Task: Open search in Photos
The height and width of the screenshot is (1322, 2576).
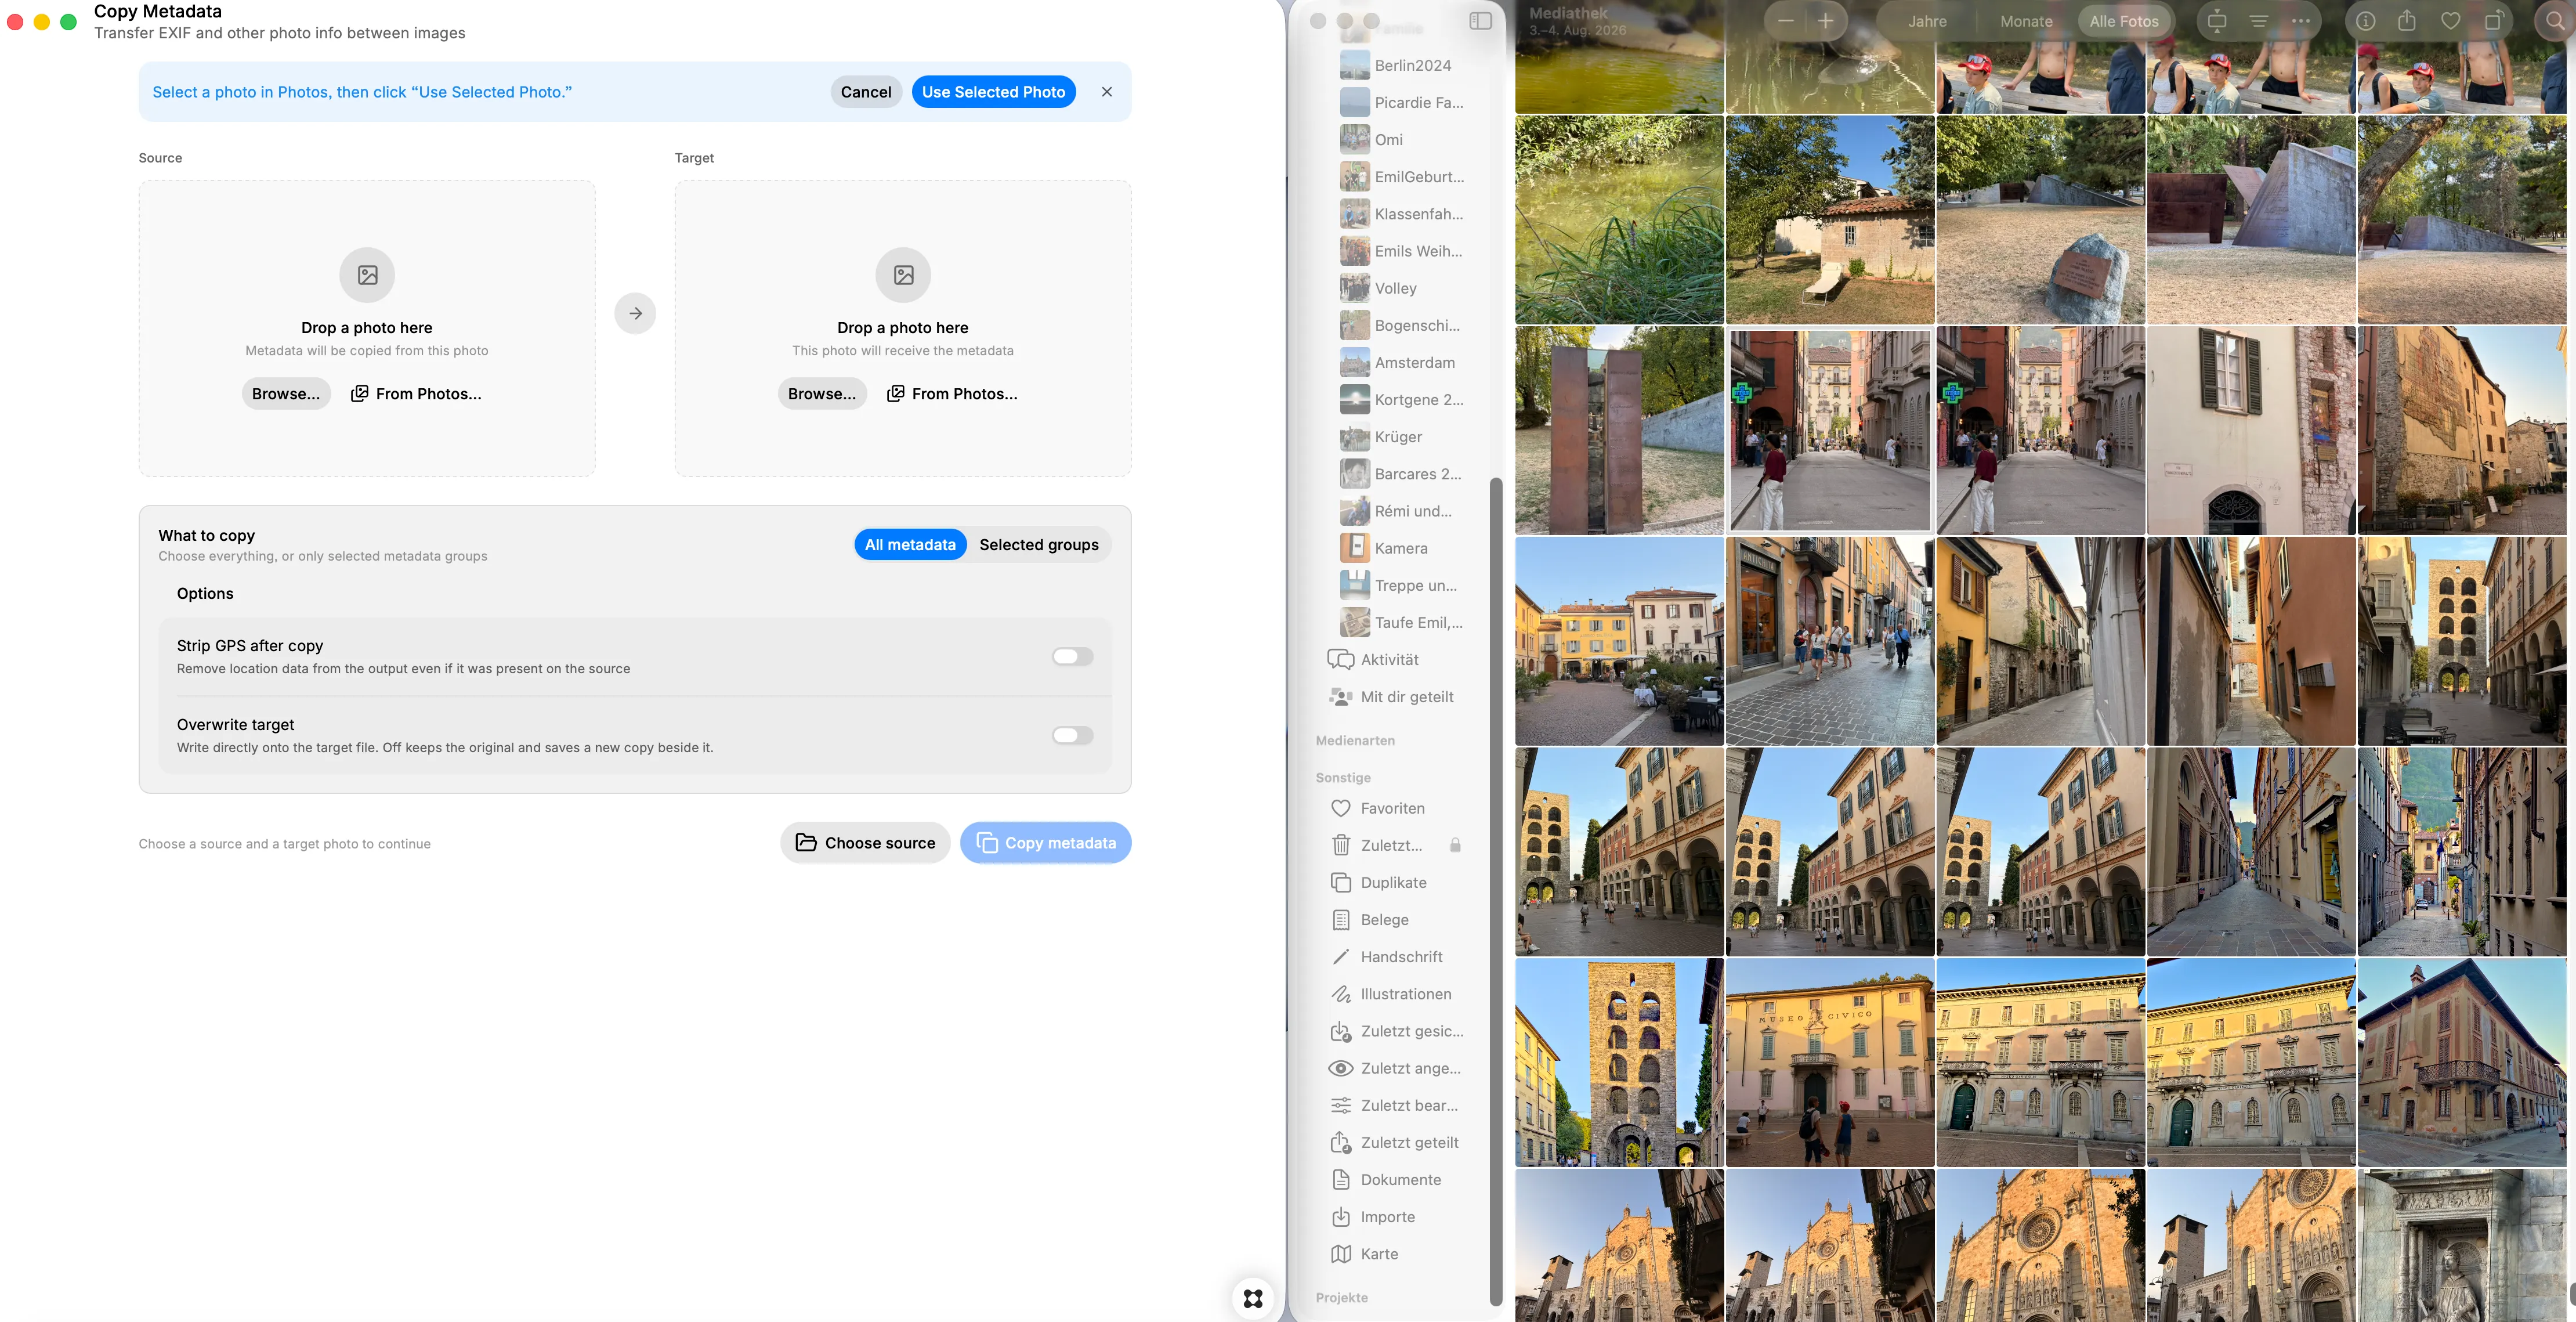Action: click(2555, 21)
